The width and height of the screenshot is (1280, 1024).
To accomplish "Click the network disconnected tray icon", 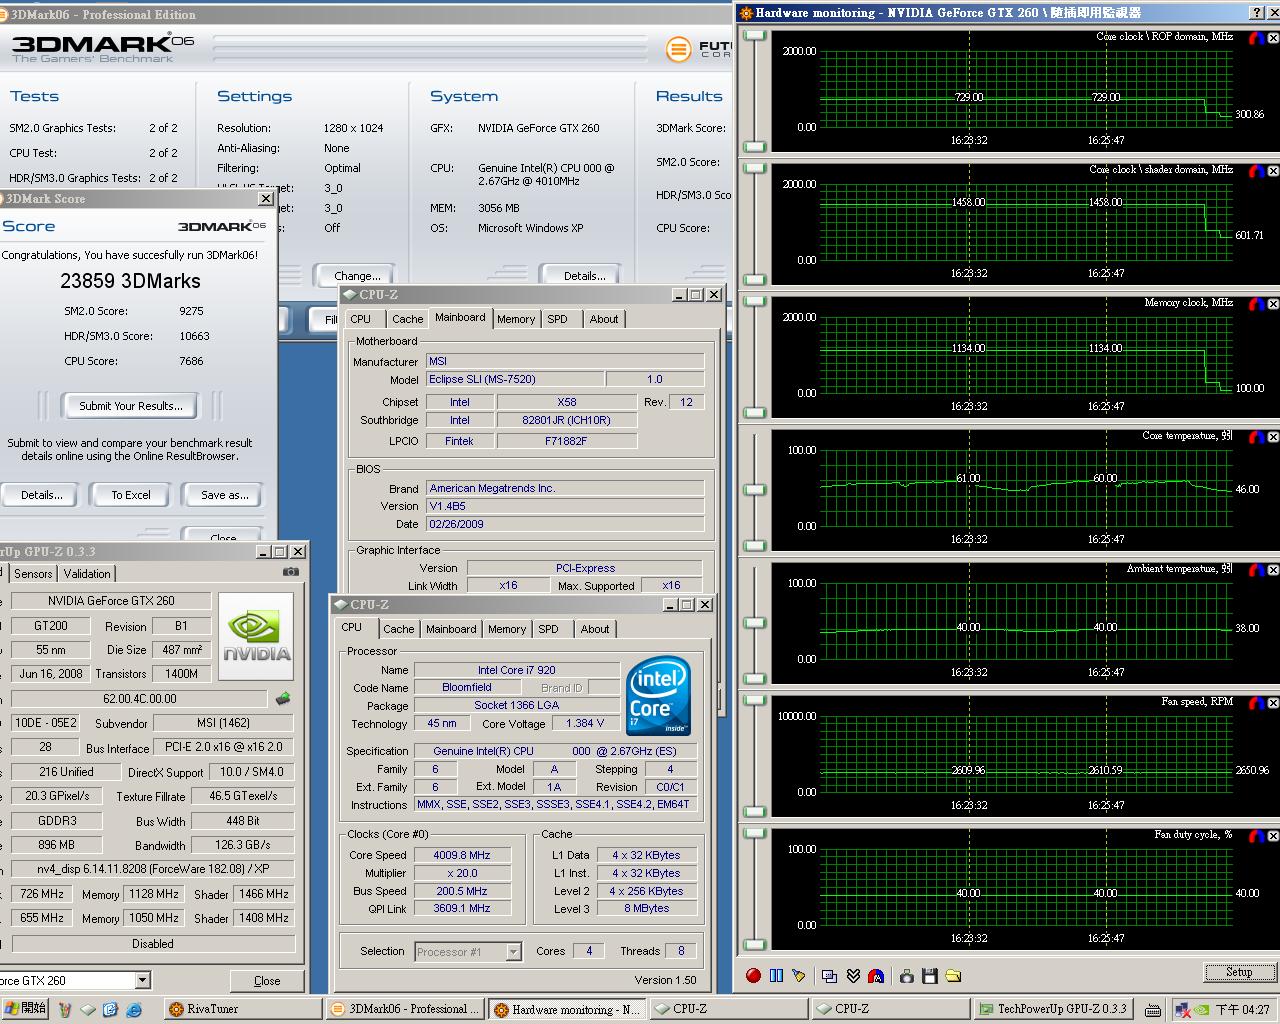I will pyautogui.click(x=1182, y=1010).
